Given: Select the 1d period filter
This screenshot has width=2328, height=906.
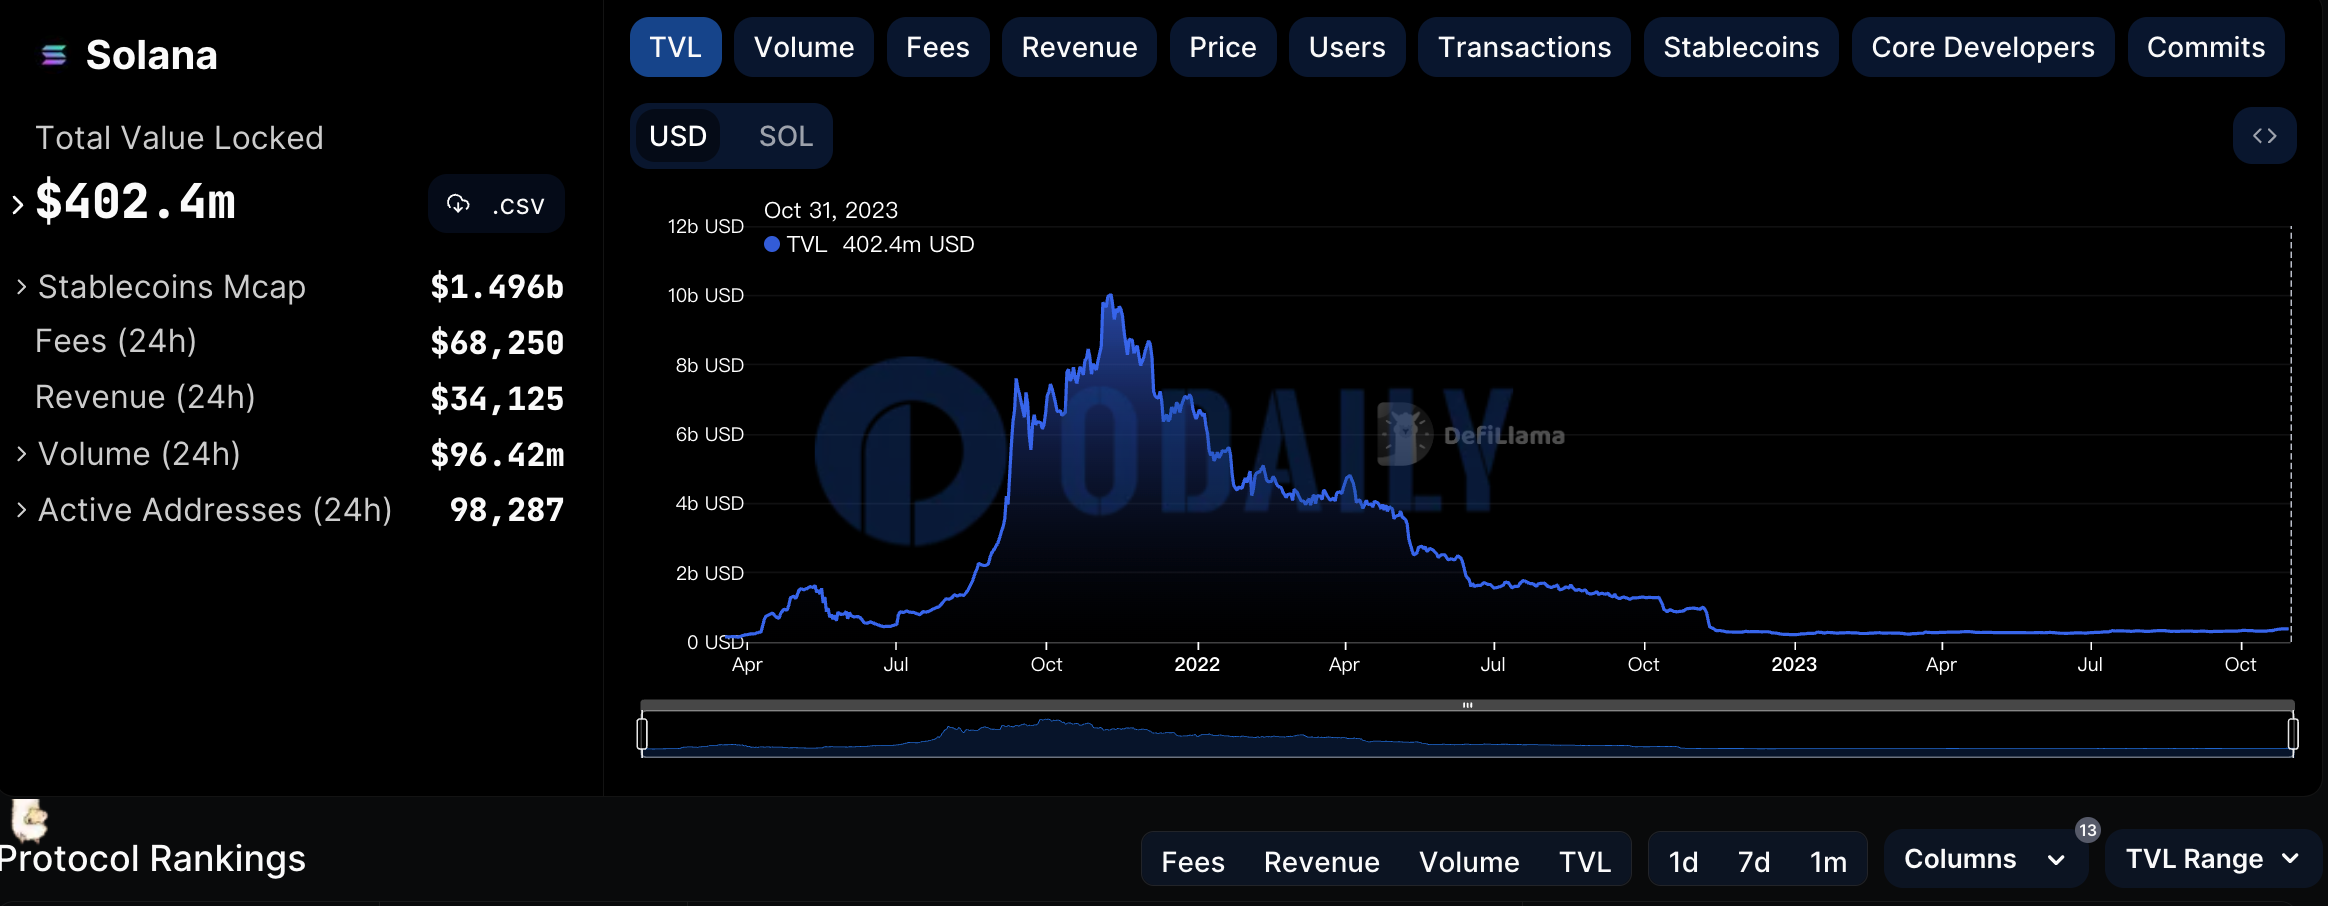Looking at the screenshot, I should [1684, 862].
